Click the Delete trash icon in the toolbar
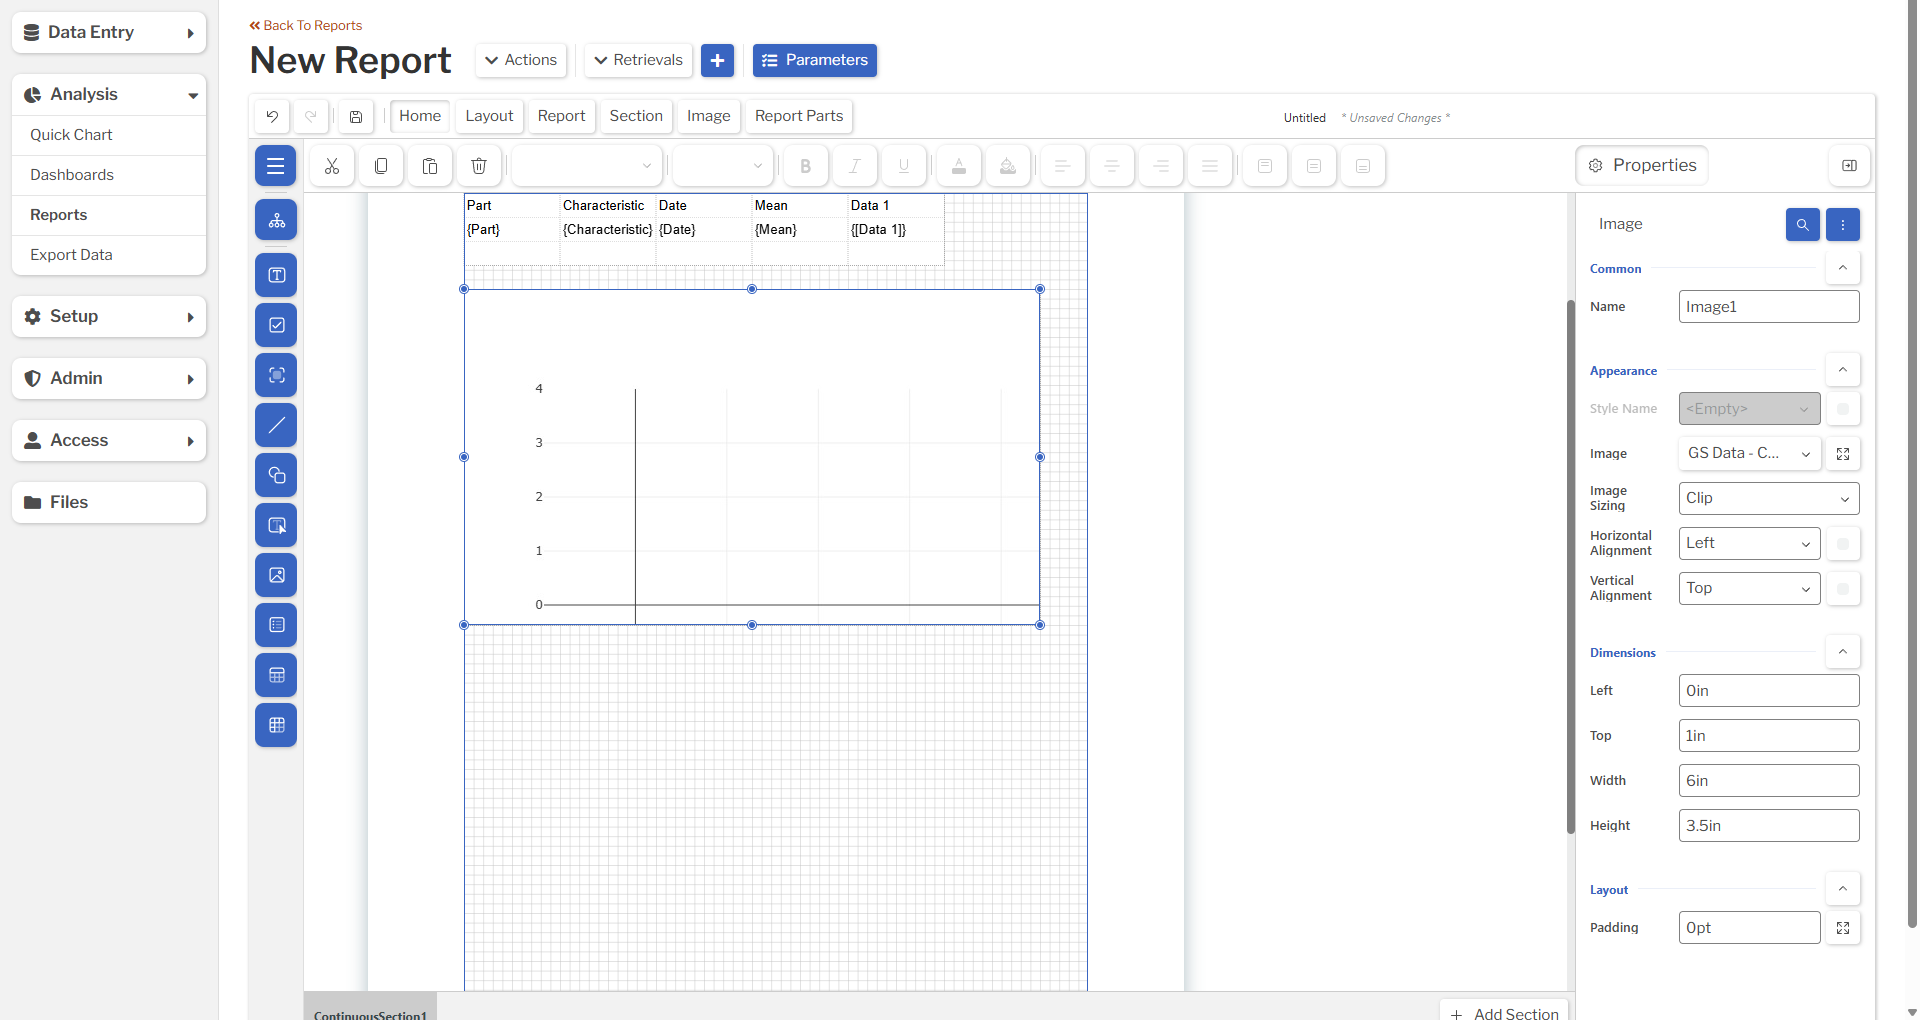1920x1020 pixels. [x=478, y=166]
